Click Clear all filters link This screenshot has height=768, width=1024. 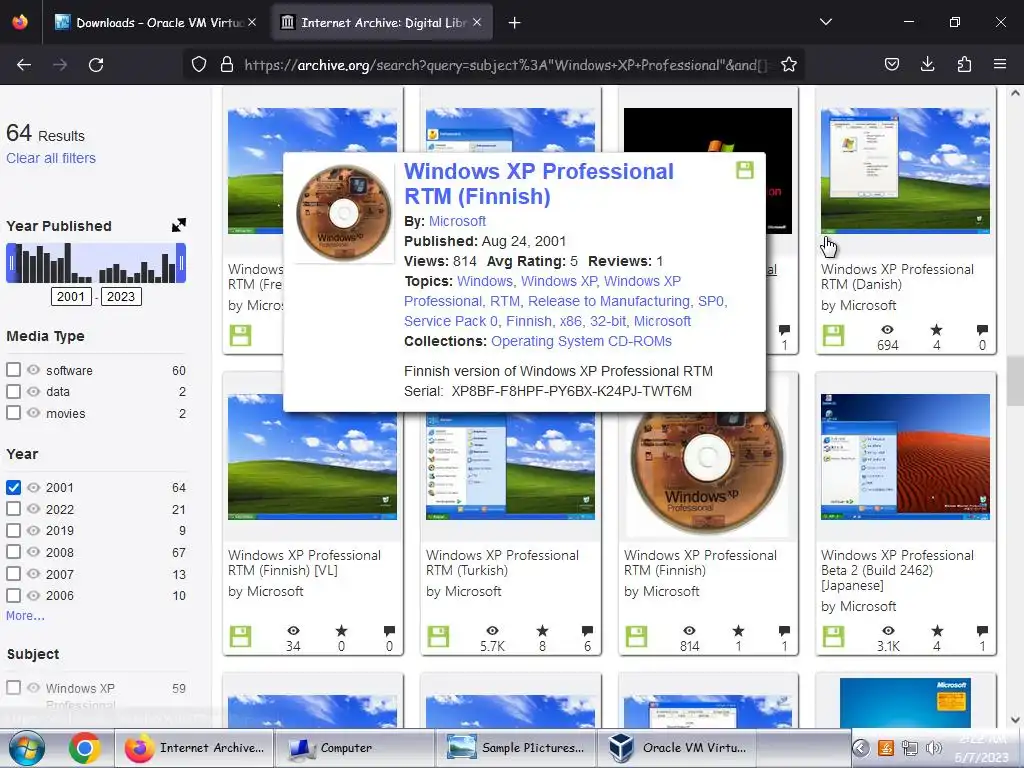(x=51, y=158)
